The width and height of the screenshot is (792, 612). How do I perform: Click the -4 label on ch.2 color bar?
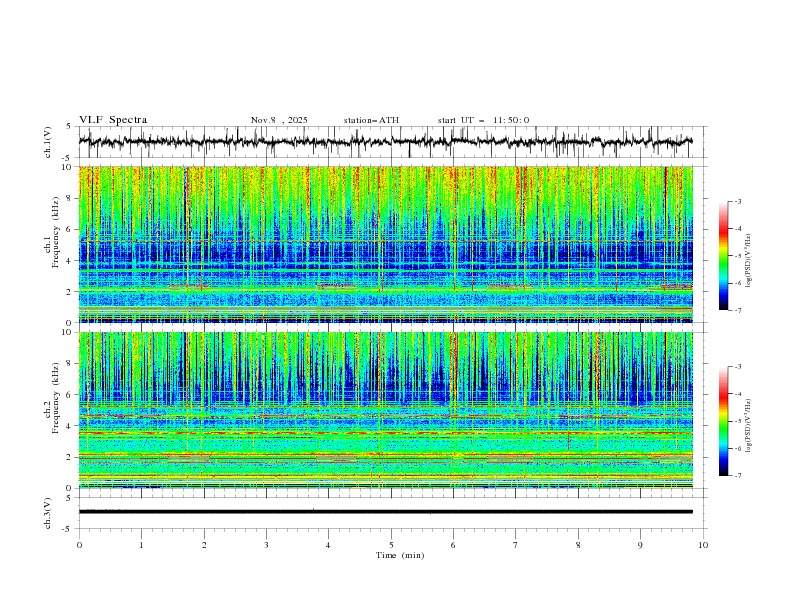pyautogui.click(x=738, y=394)
